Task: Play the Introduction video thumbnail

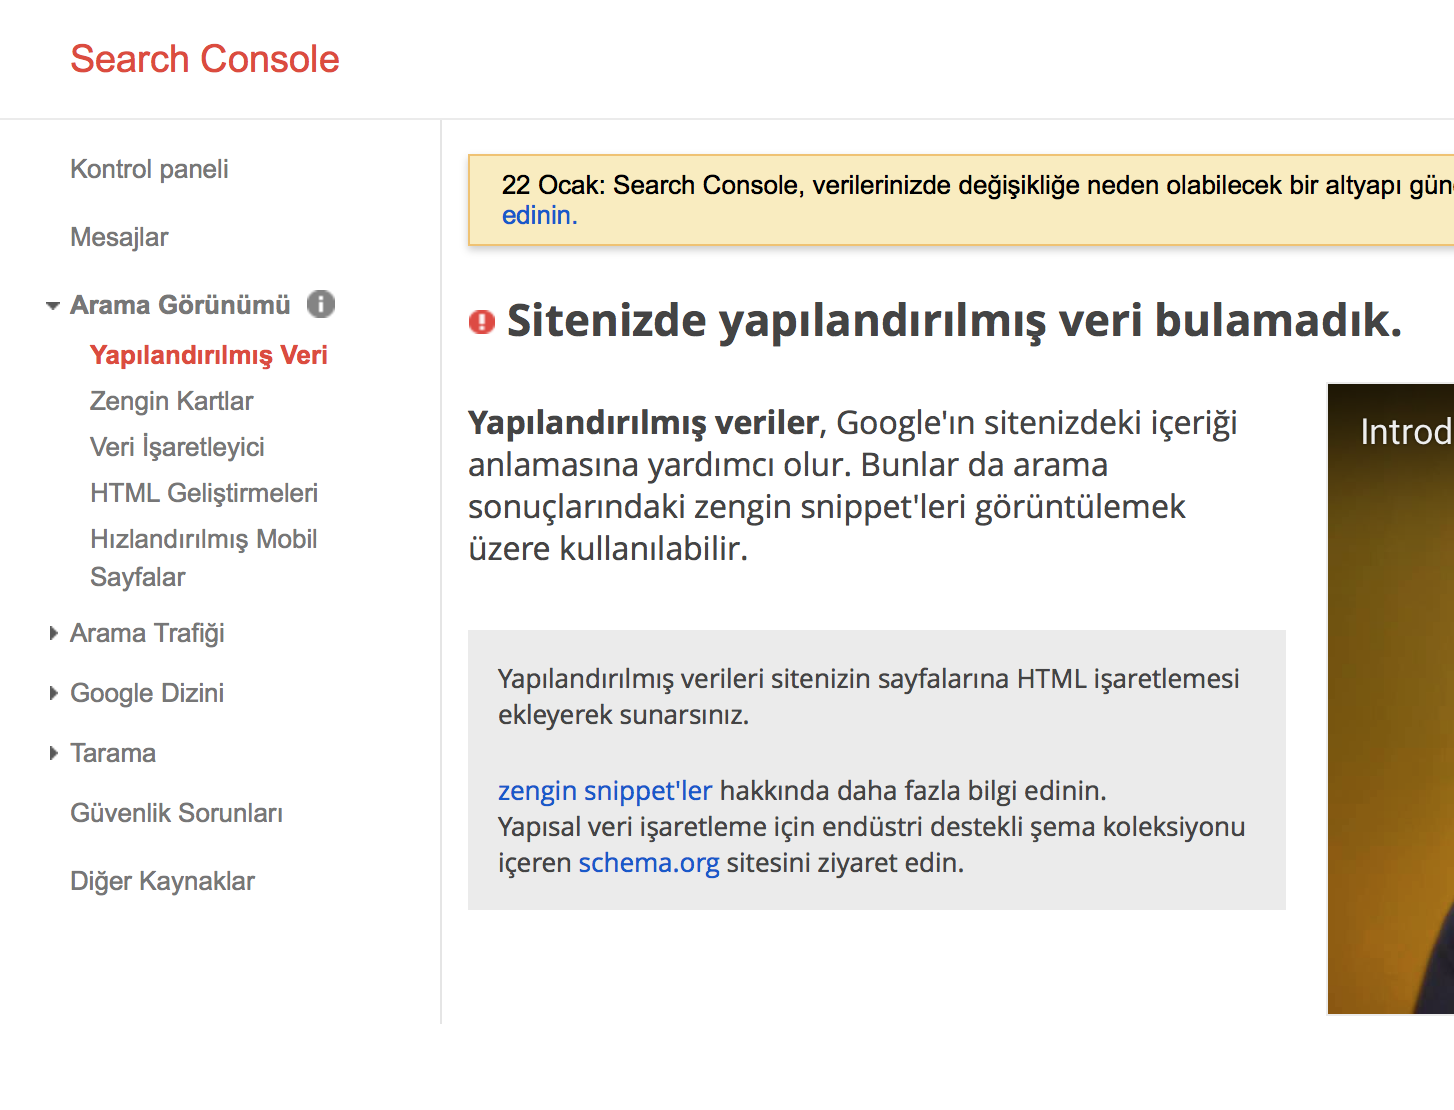Action: pyautogui.click(x=1390, y=699)
